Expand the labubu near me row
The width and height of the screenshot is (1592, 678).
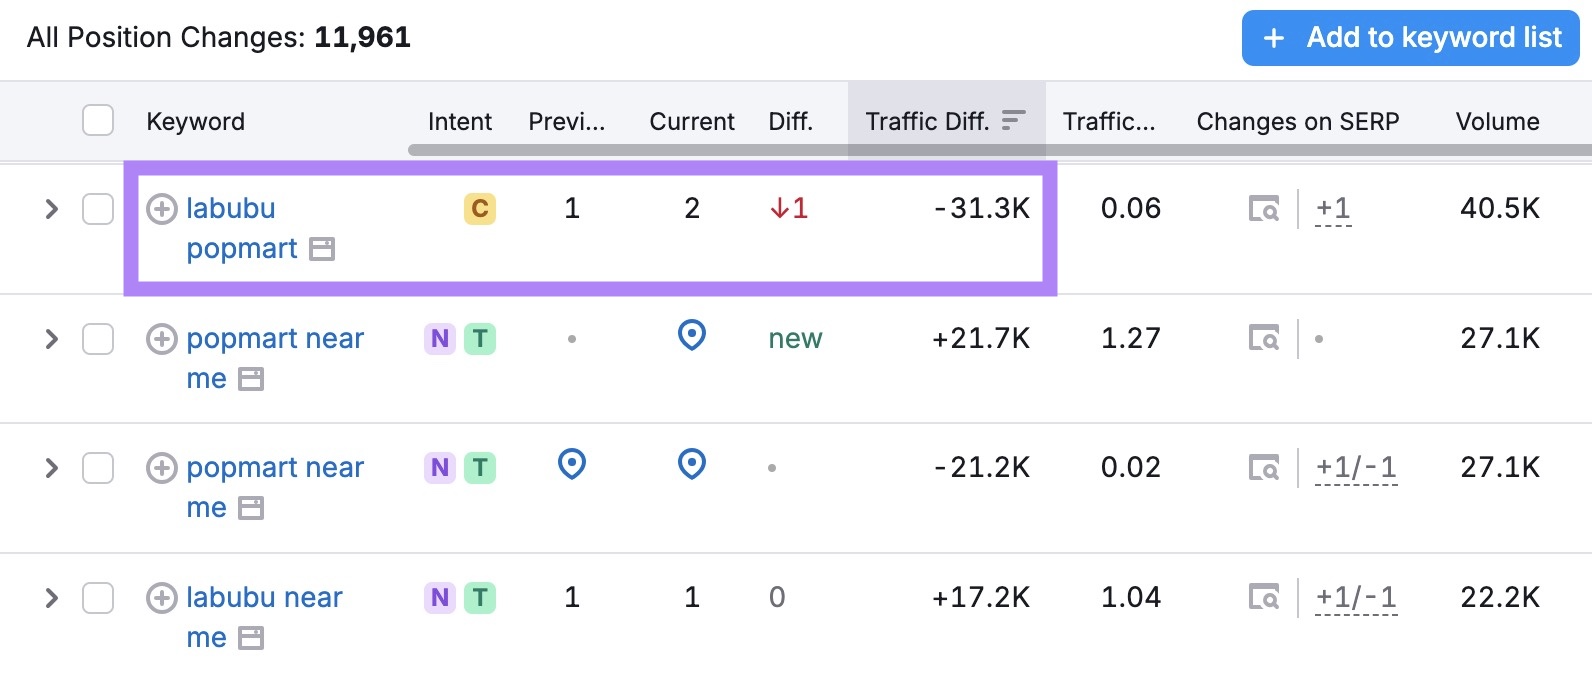pyautogui.click(x=51, y=598)
